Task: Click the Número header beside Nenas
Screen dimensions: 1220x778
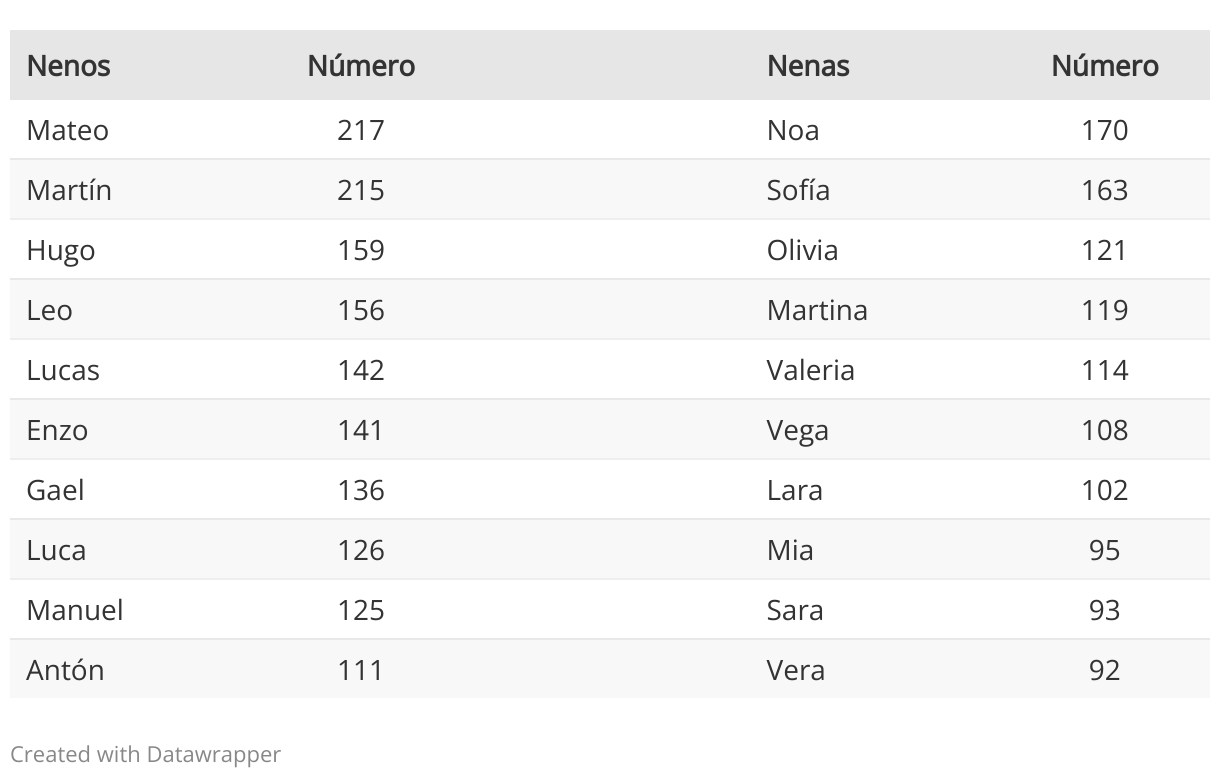Action: coord(1105,66)
